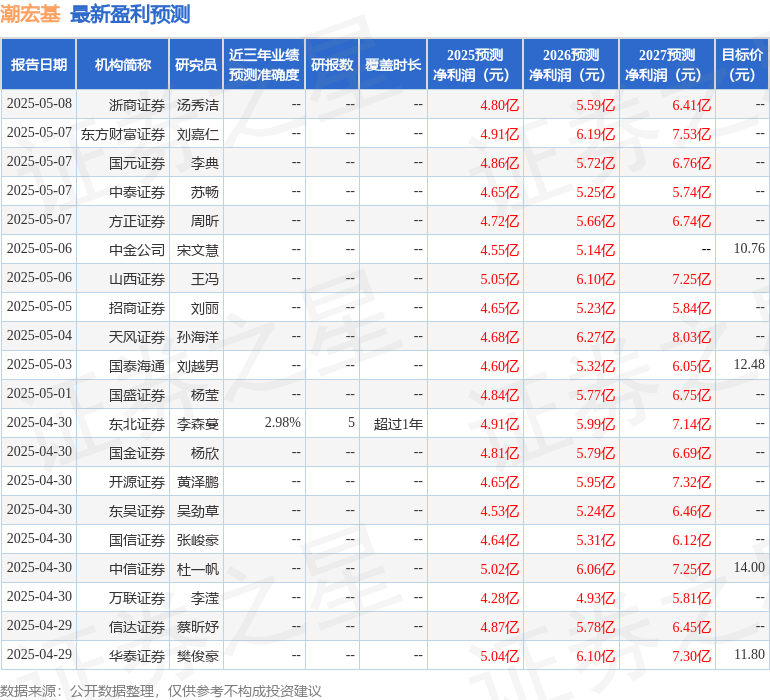The height and width of the screenshot is (700, 770).
Task: Click the 东方财富证券 institution cell
Action: pos(123,134)
